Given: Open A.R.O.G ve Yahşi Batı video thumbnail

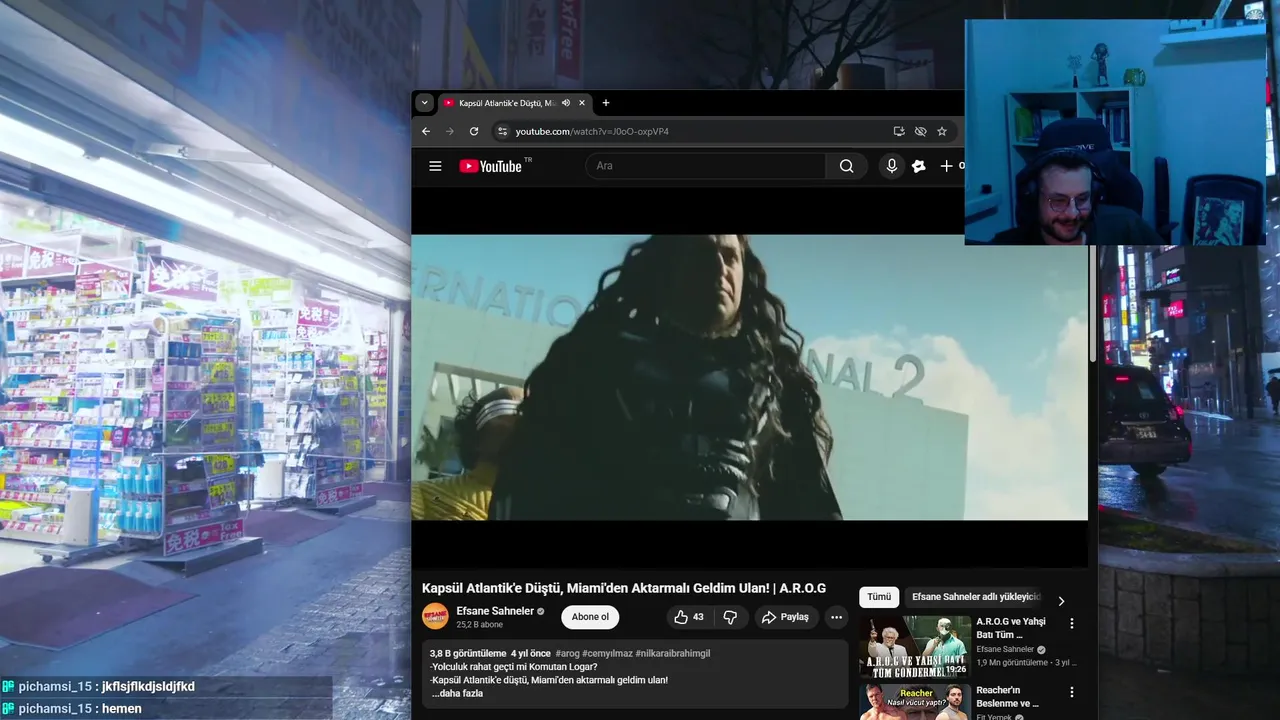Looking at the screenshot, I should (915, 646).
